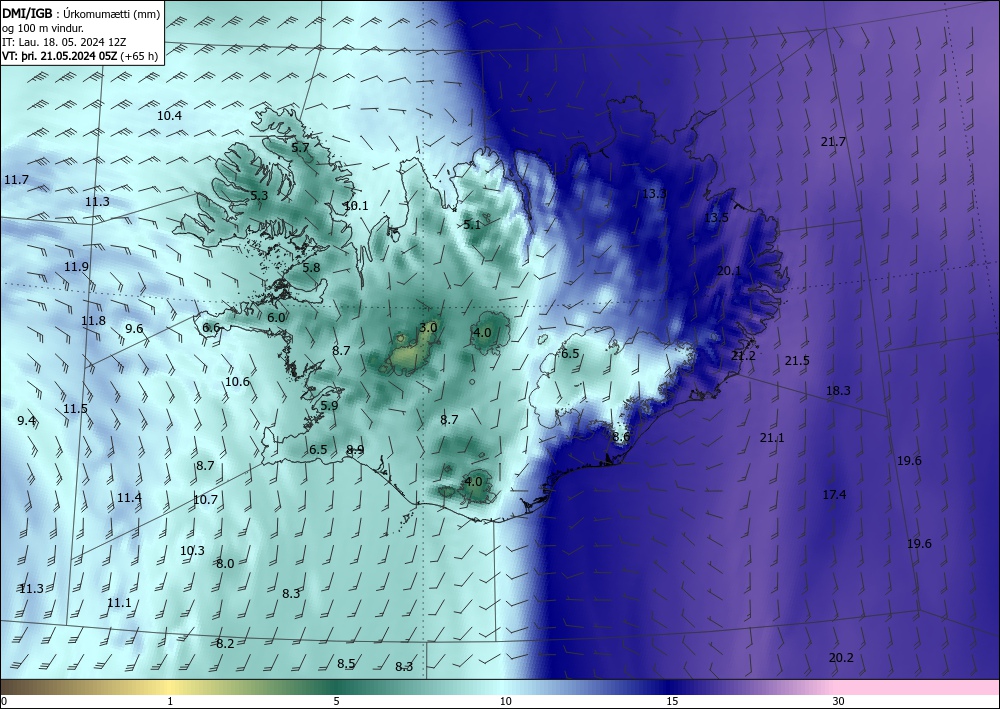Click the map value 5.9
This screenshot has height=709, width=1000.
pos(329,406)
